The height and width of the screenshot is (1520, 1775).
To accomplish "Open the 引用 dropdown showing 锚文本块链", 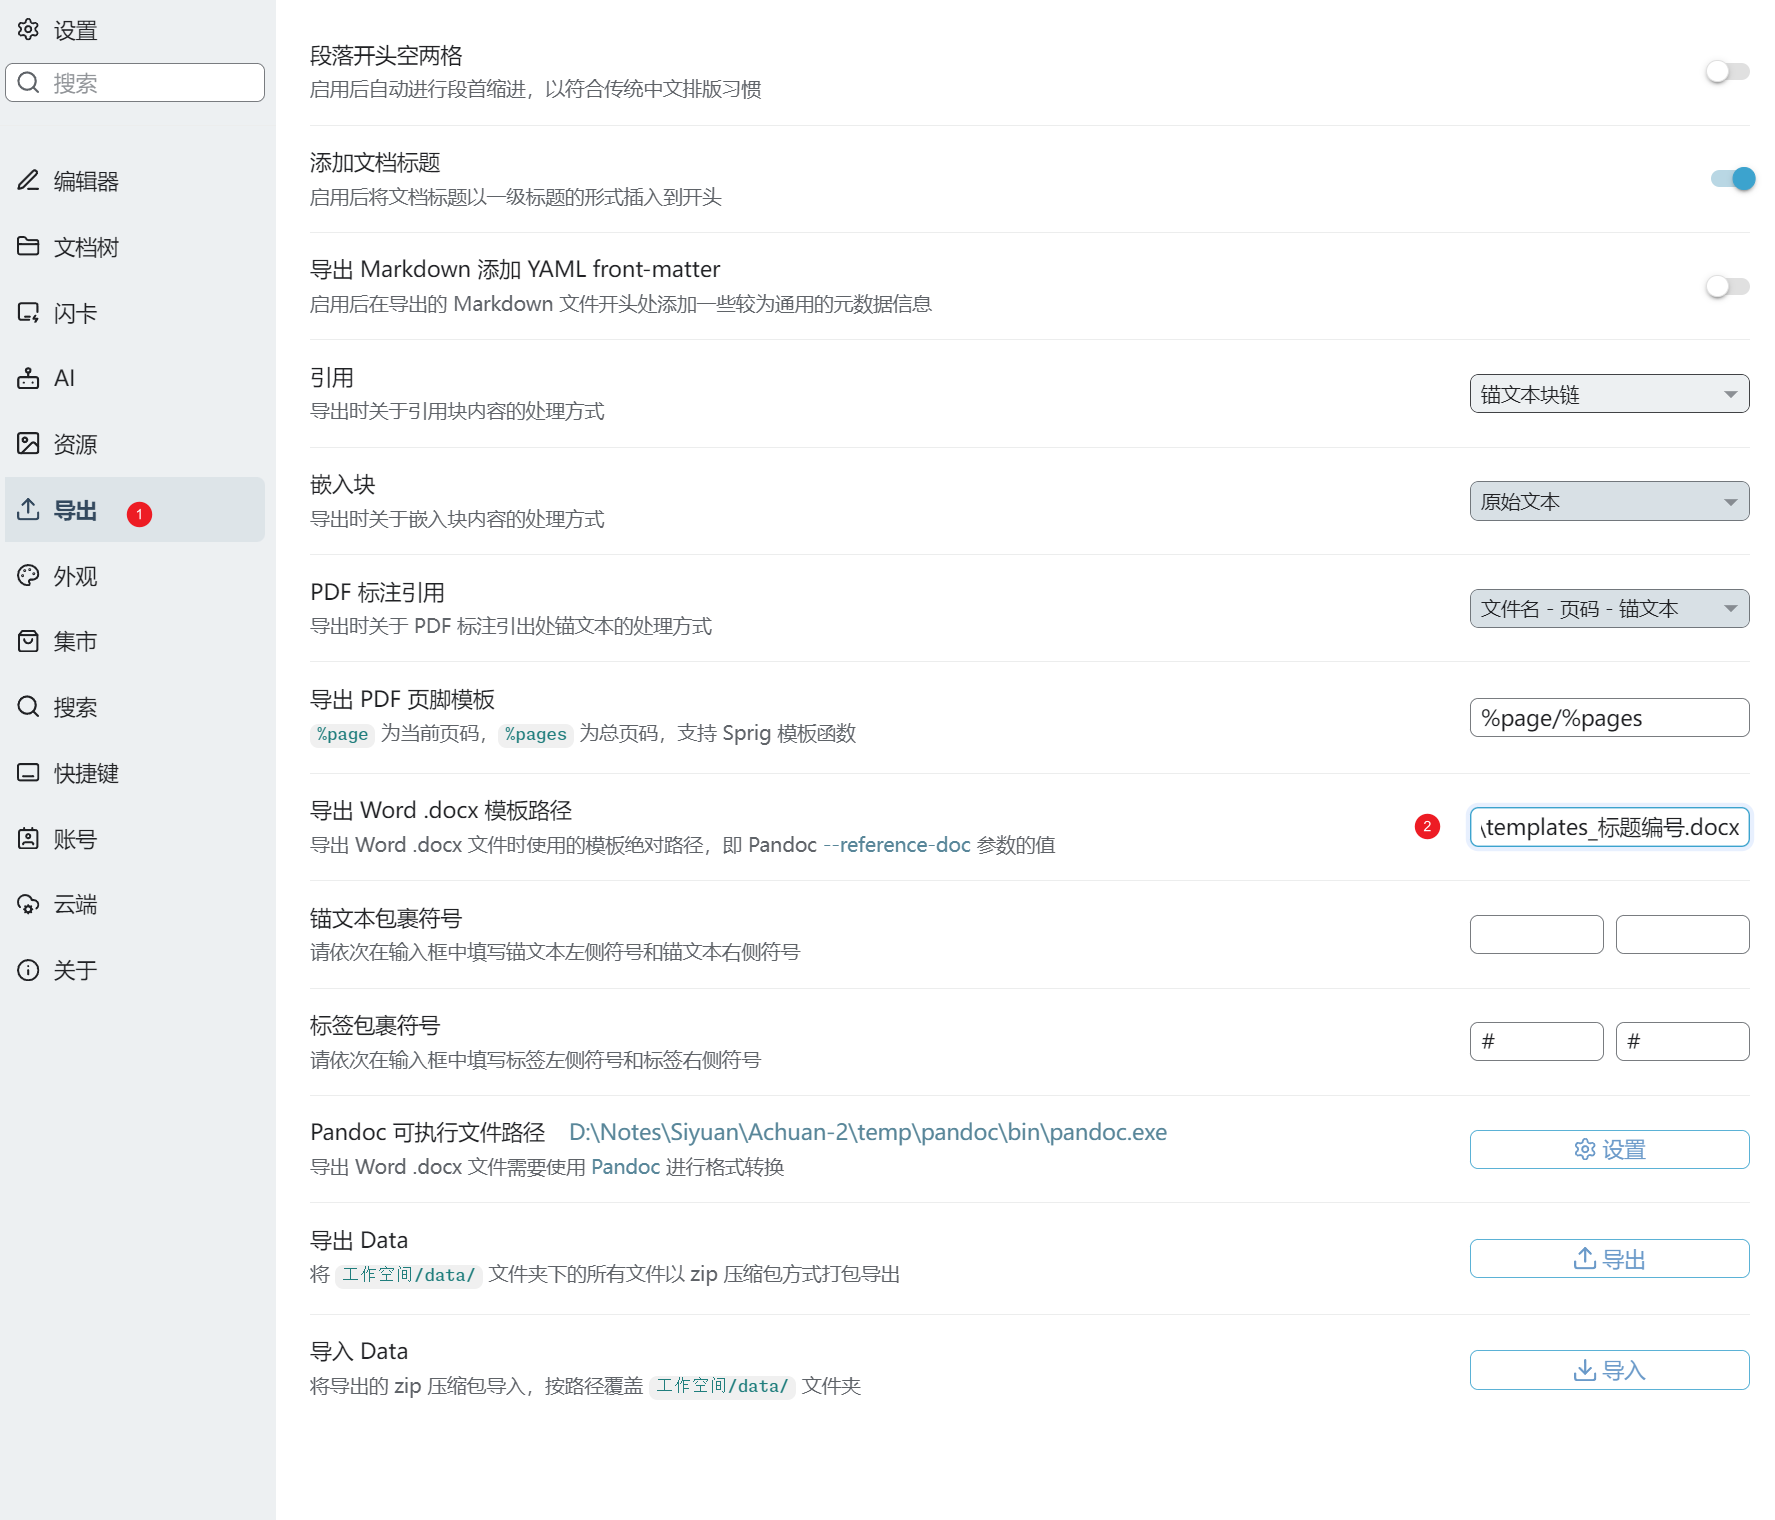I will click(1608, 394).
